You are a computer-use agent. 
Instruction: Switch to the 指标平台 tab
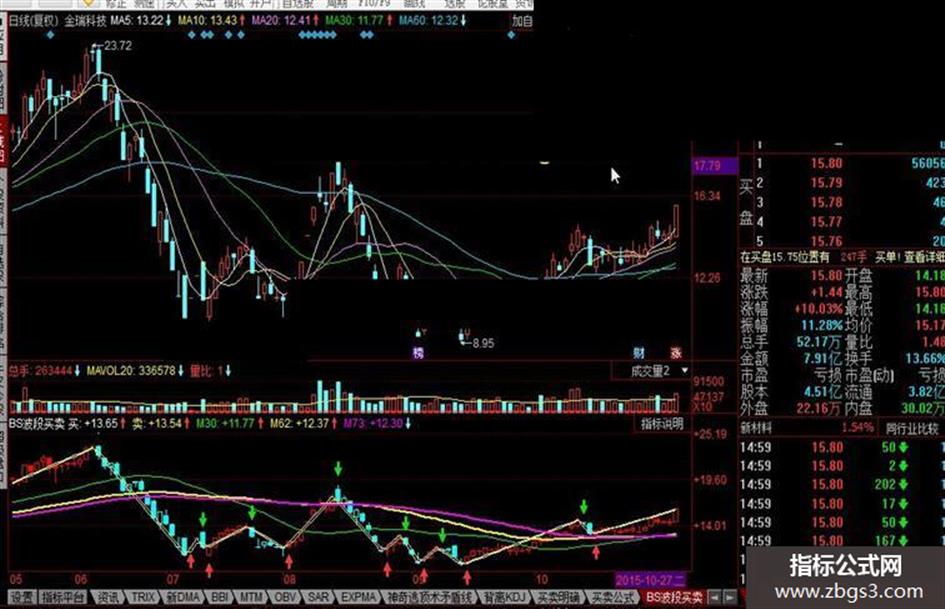point(64,598)
